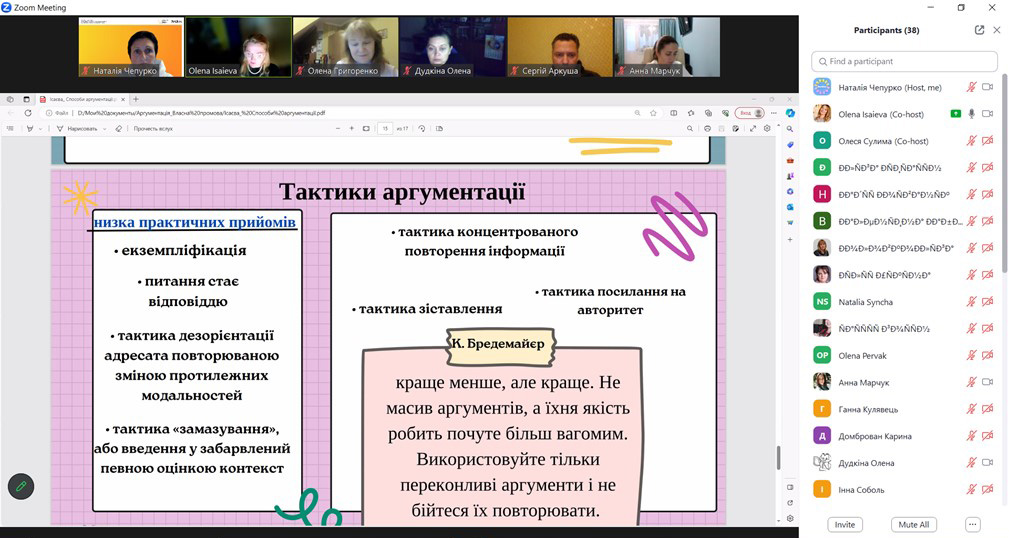The width and height of the screenshot is (1009, 538).
Task: Reload the page in shared browser
Action: point(28,113)
